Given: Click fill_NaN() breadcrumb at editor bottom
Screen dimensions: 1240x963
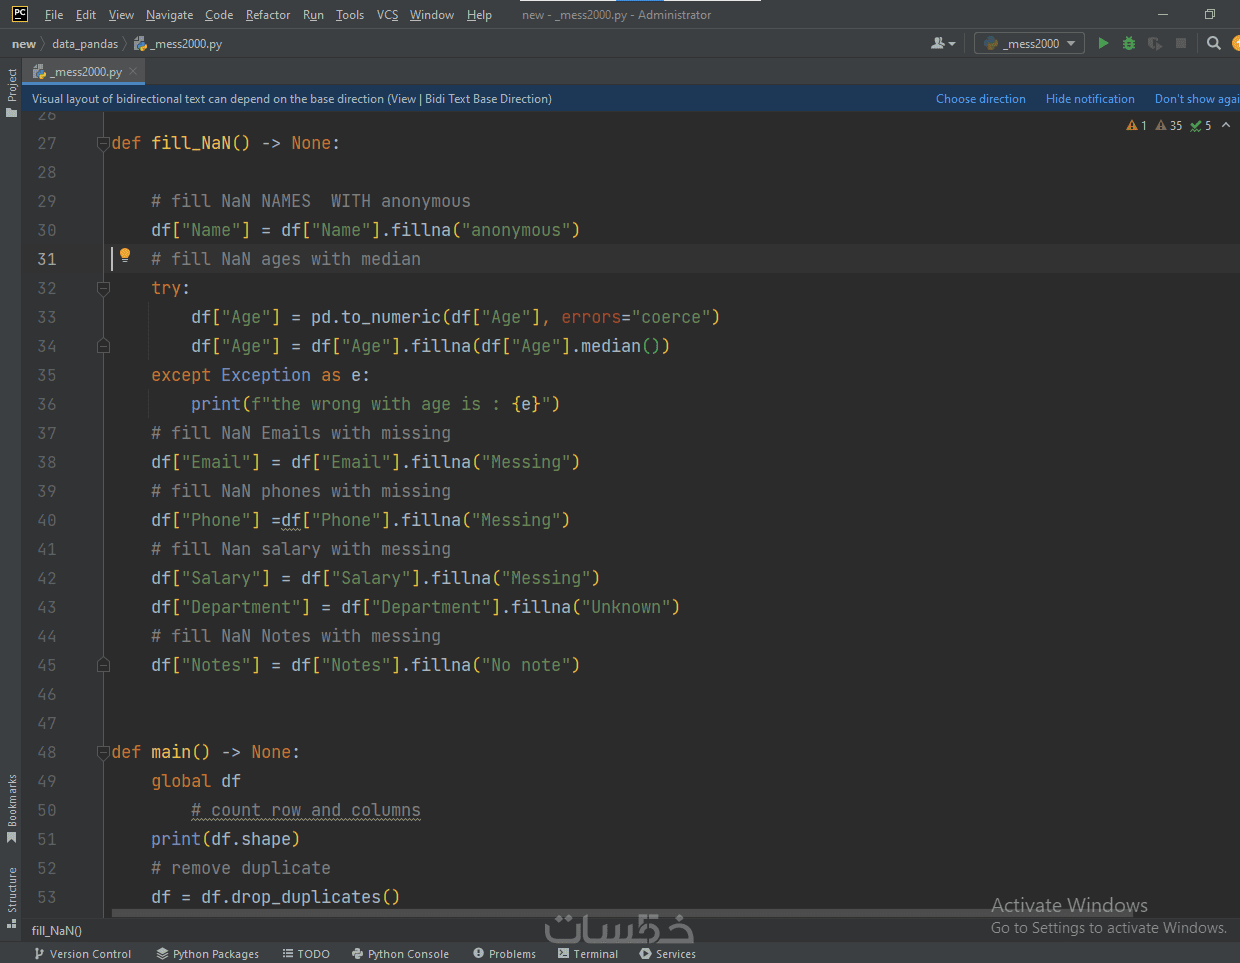Looking at the screenshot, I should (x=57, y=931).
